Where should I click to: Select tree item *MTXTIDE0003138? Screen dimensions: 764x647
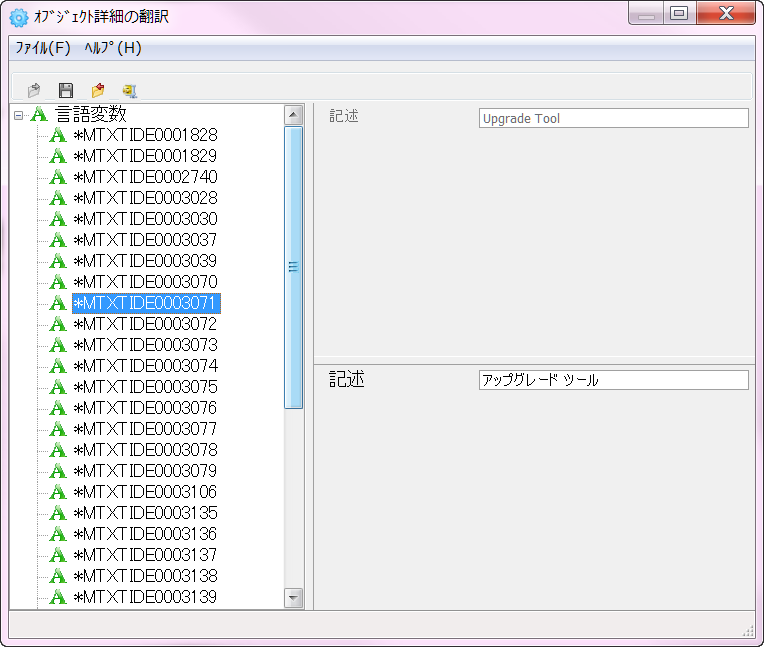coord(145,576)
